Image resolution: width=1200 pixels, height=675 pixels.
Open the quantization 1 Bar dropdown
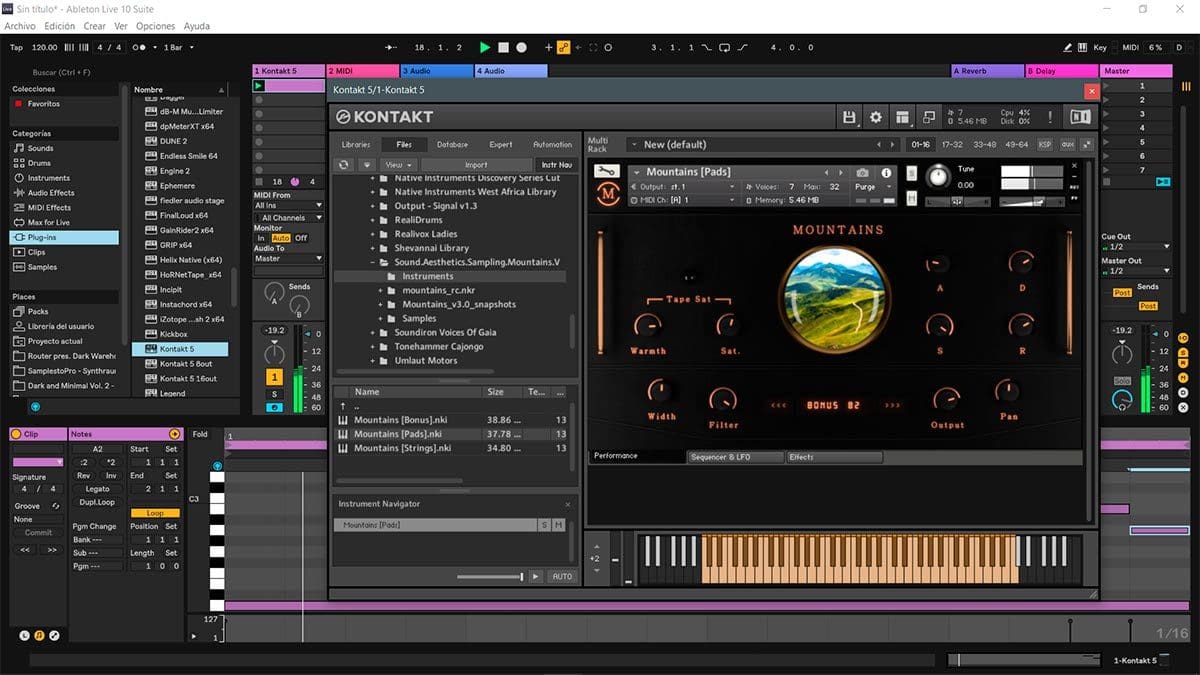coord(179,47)
